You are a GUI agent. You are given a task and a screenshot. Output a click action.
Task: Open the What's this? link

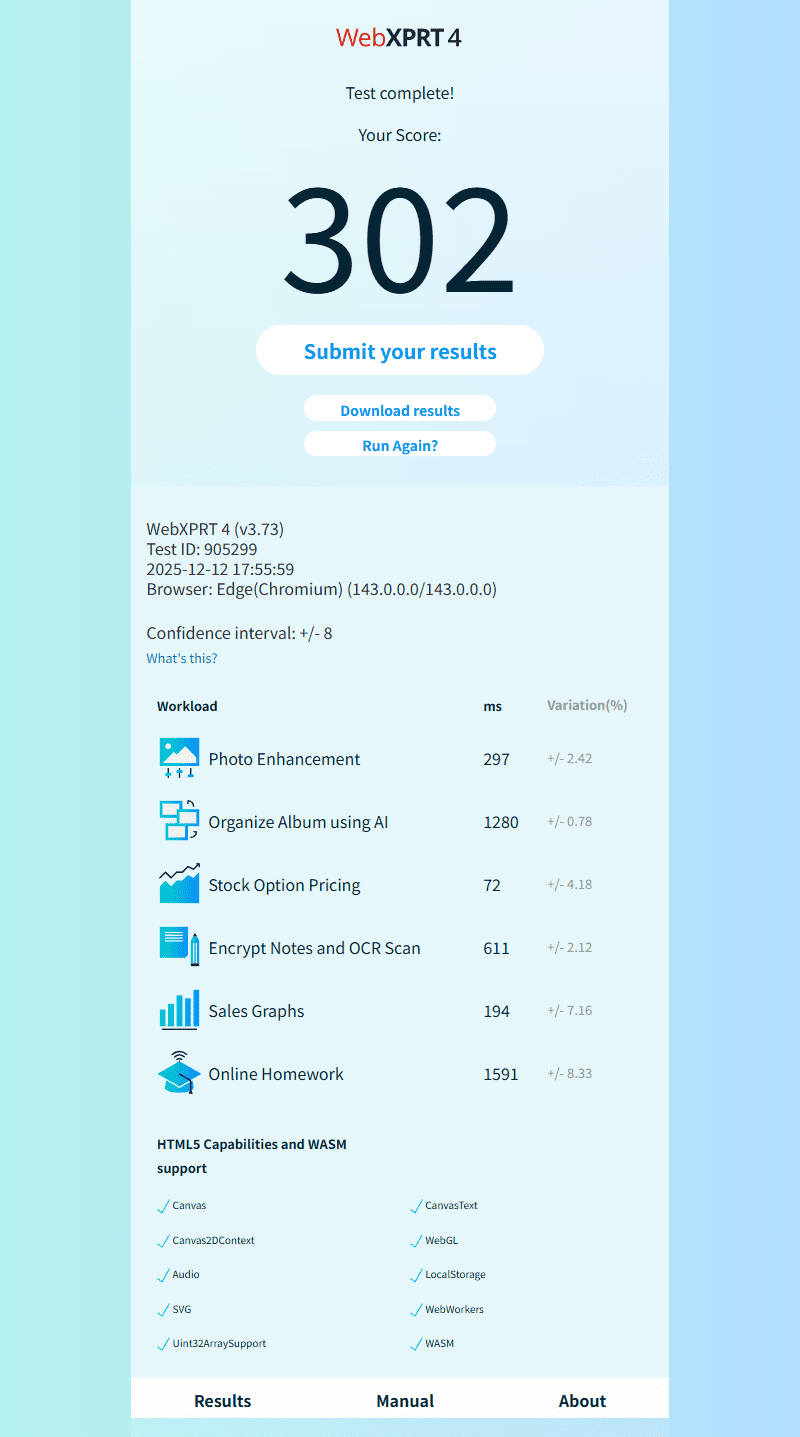point(182,658)
